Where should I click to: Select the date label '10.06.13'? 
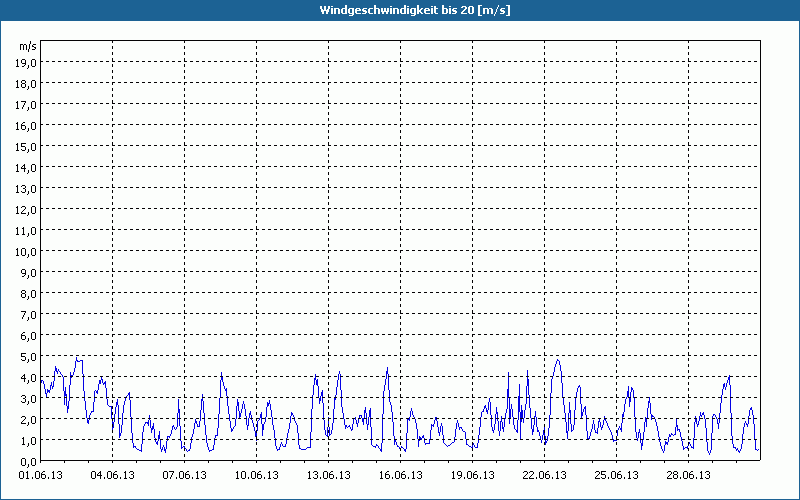point(257,476)
